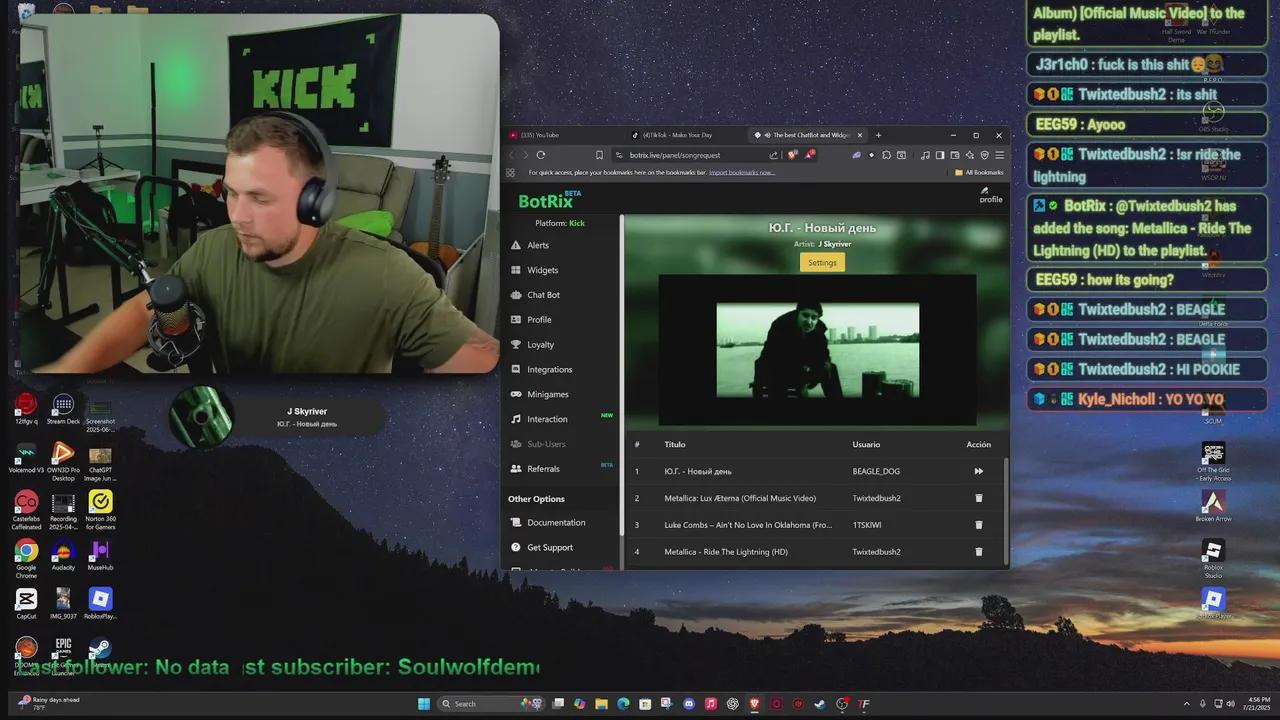Delete the Luke Combs song from the queue
The height and width of the screenshot is (720, 1280).
pyautogui.click(x=978, y=525)
